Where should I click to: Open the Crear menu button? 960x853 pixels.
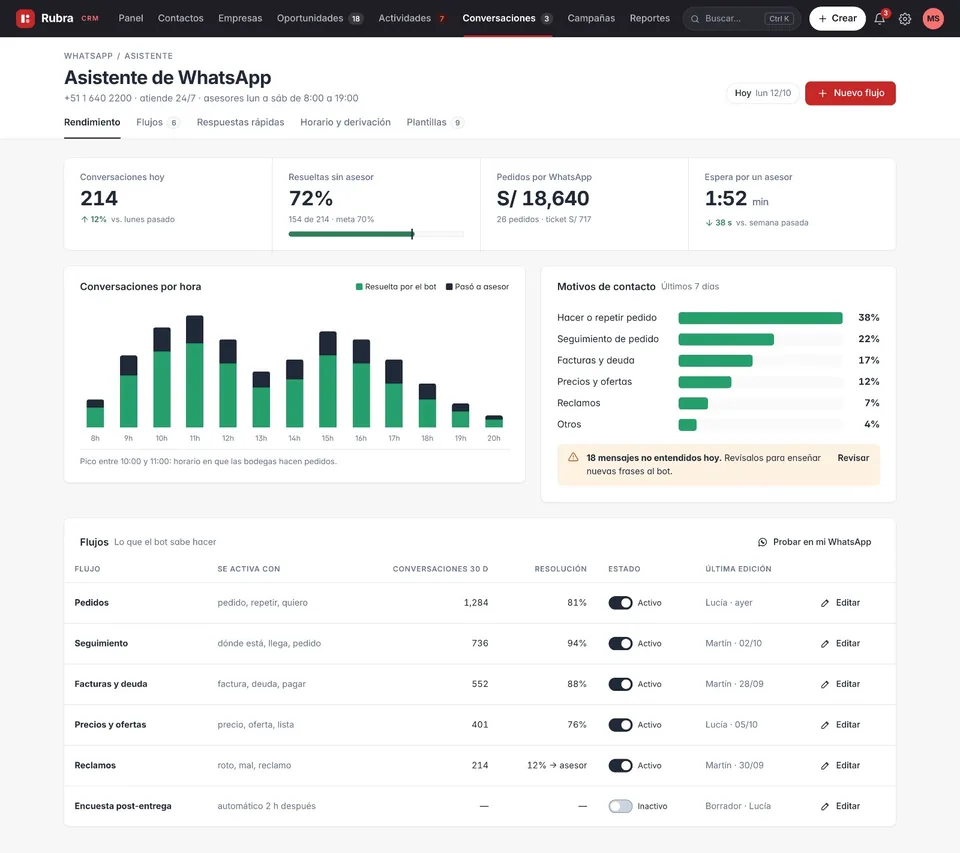pyautogui.click(x=837, y=18)
